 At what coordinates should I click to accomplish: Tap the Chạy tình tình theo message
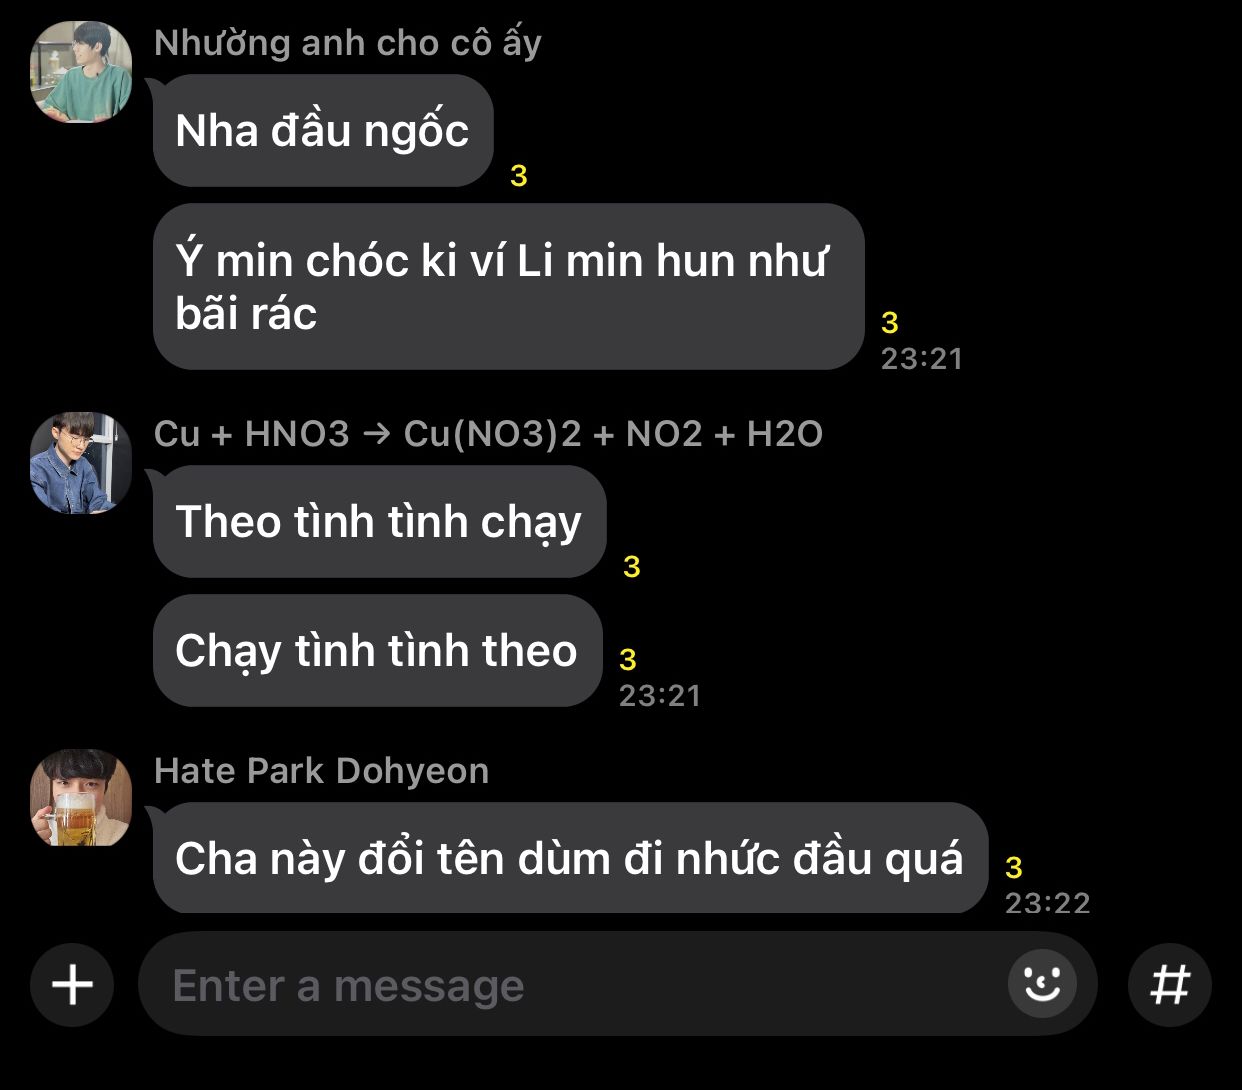(378, 650)
